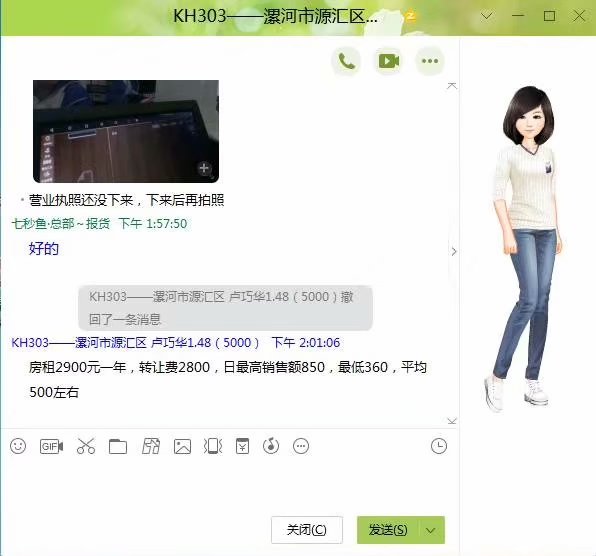Select the scissors screenshot tool

[x=86, y=446]
